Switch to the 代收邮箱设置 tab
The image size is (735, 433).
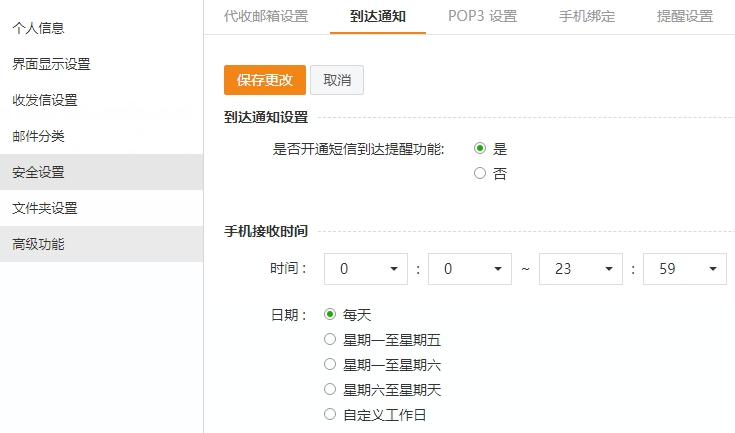(265, 16)
